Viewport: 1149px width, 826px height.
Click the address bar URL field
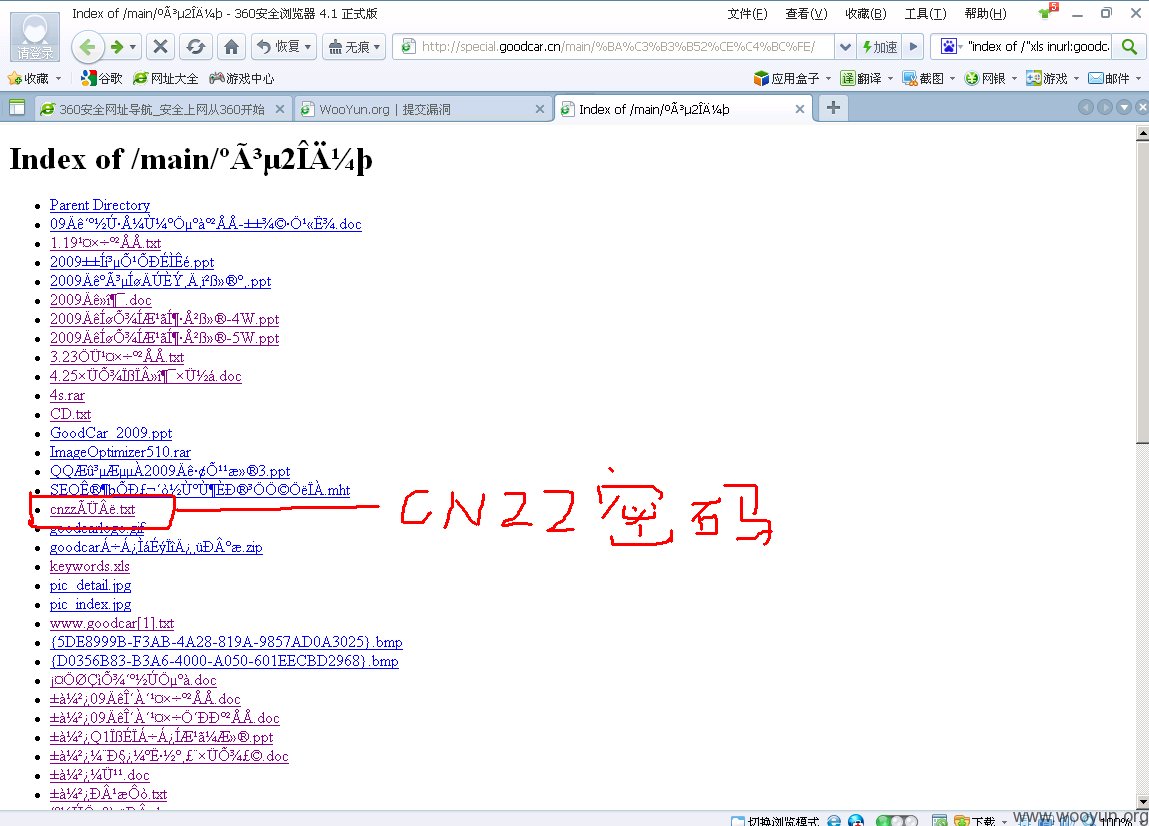tap(618, 47)
